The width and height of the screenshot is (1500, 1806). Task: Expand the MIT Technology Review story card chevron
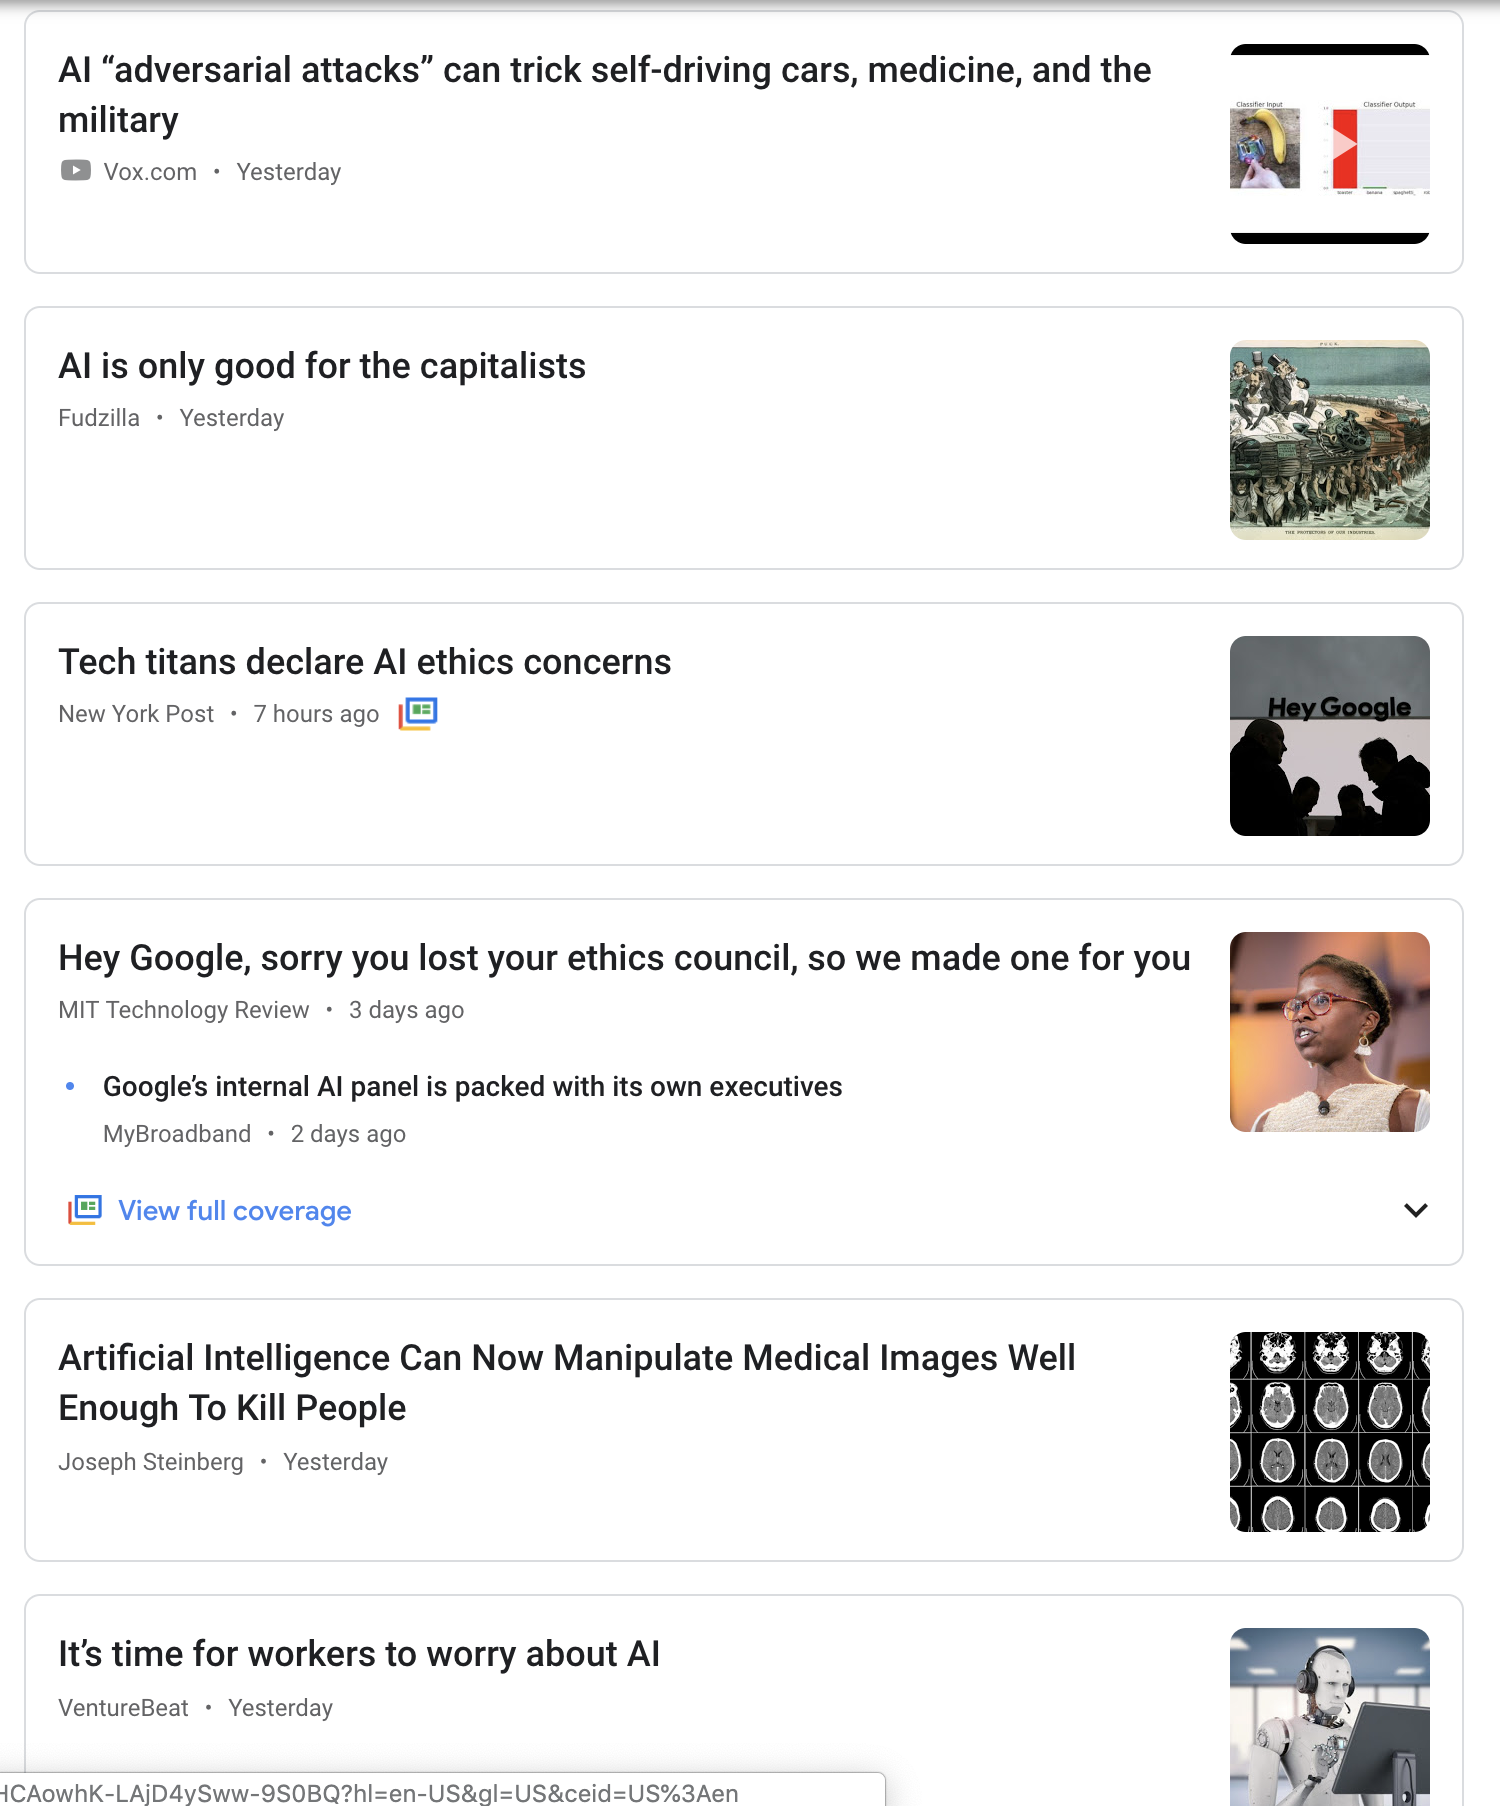1415,1210
